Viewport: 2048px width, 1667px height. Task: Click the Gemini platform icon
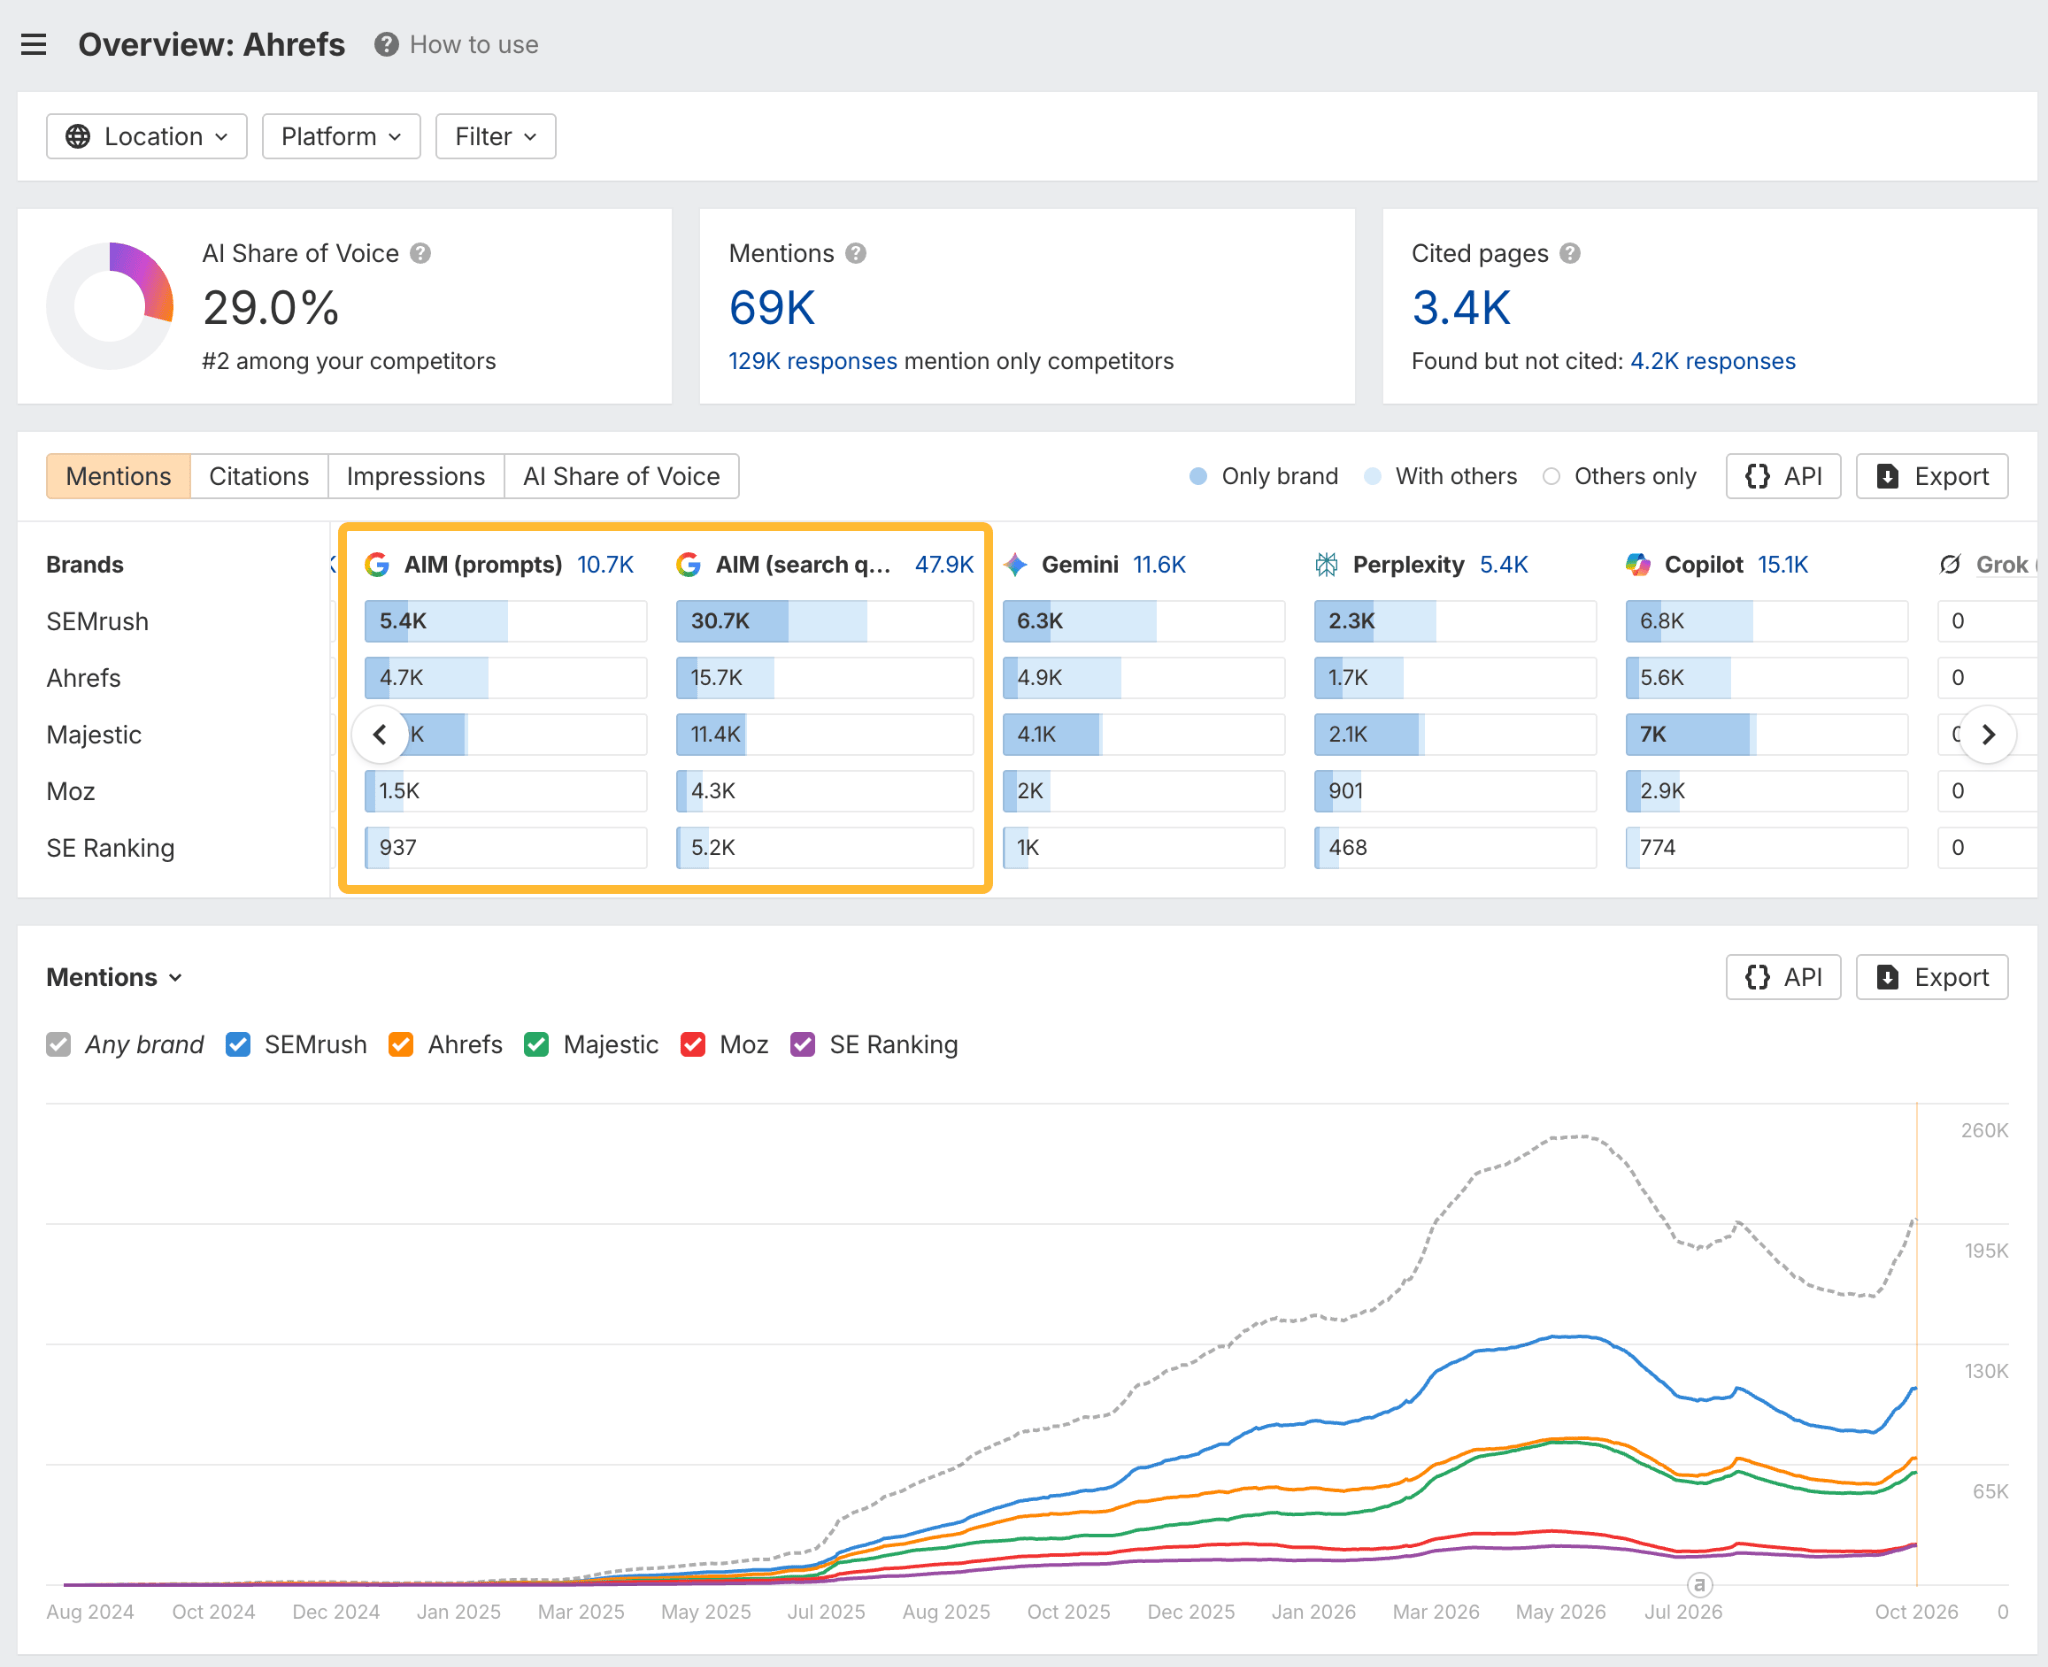1016,565
